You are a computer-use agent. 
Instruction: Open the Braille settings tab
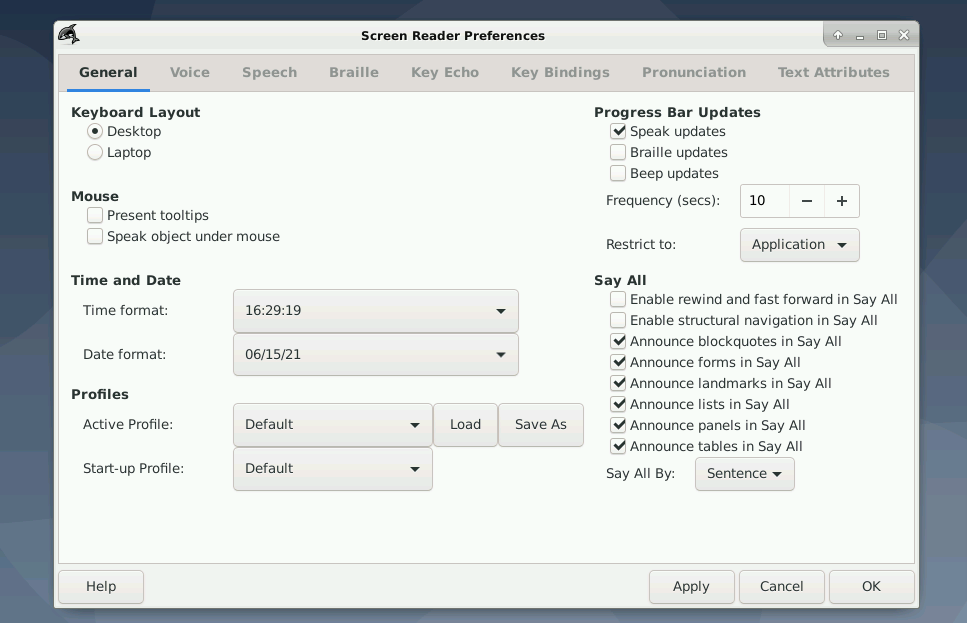(354, 72)
